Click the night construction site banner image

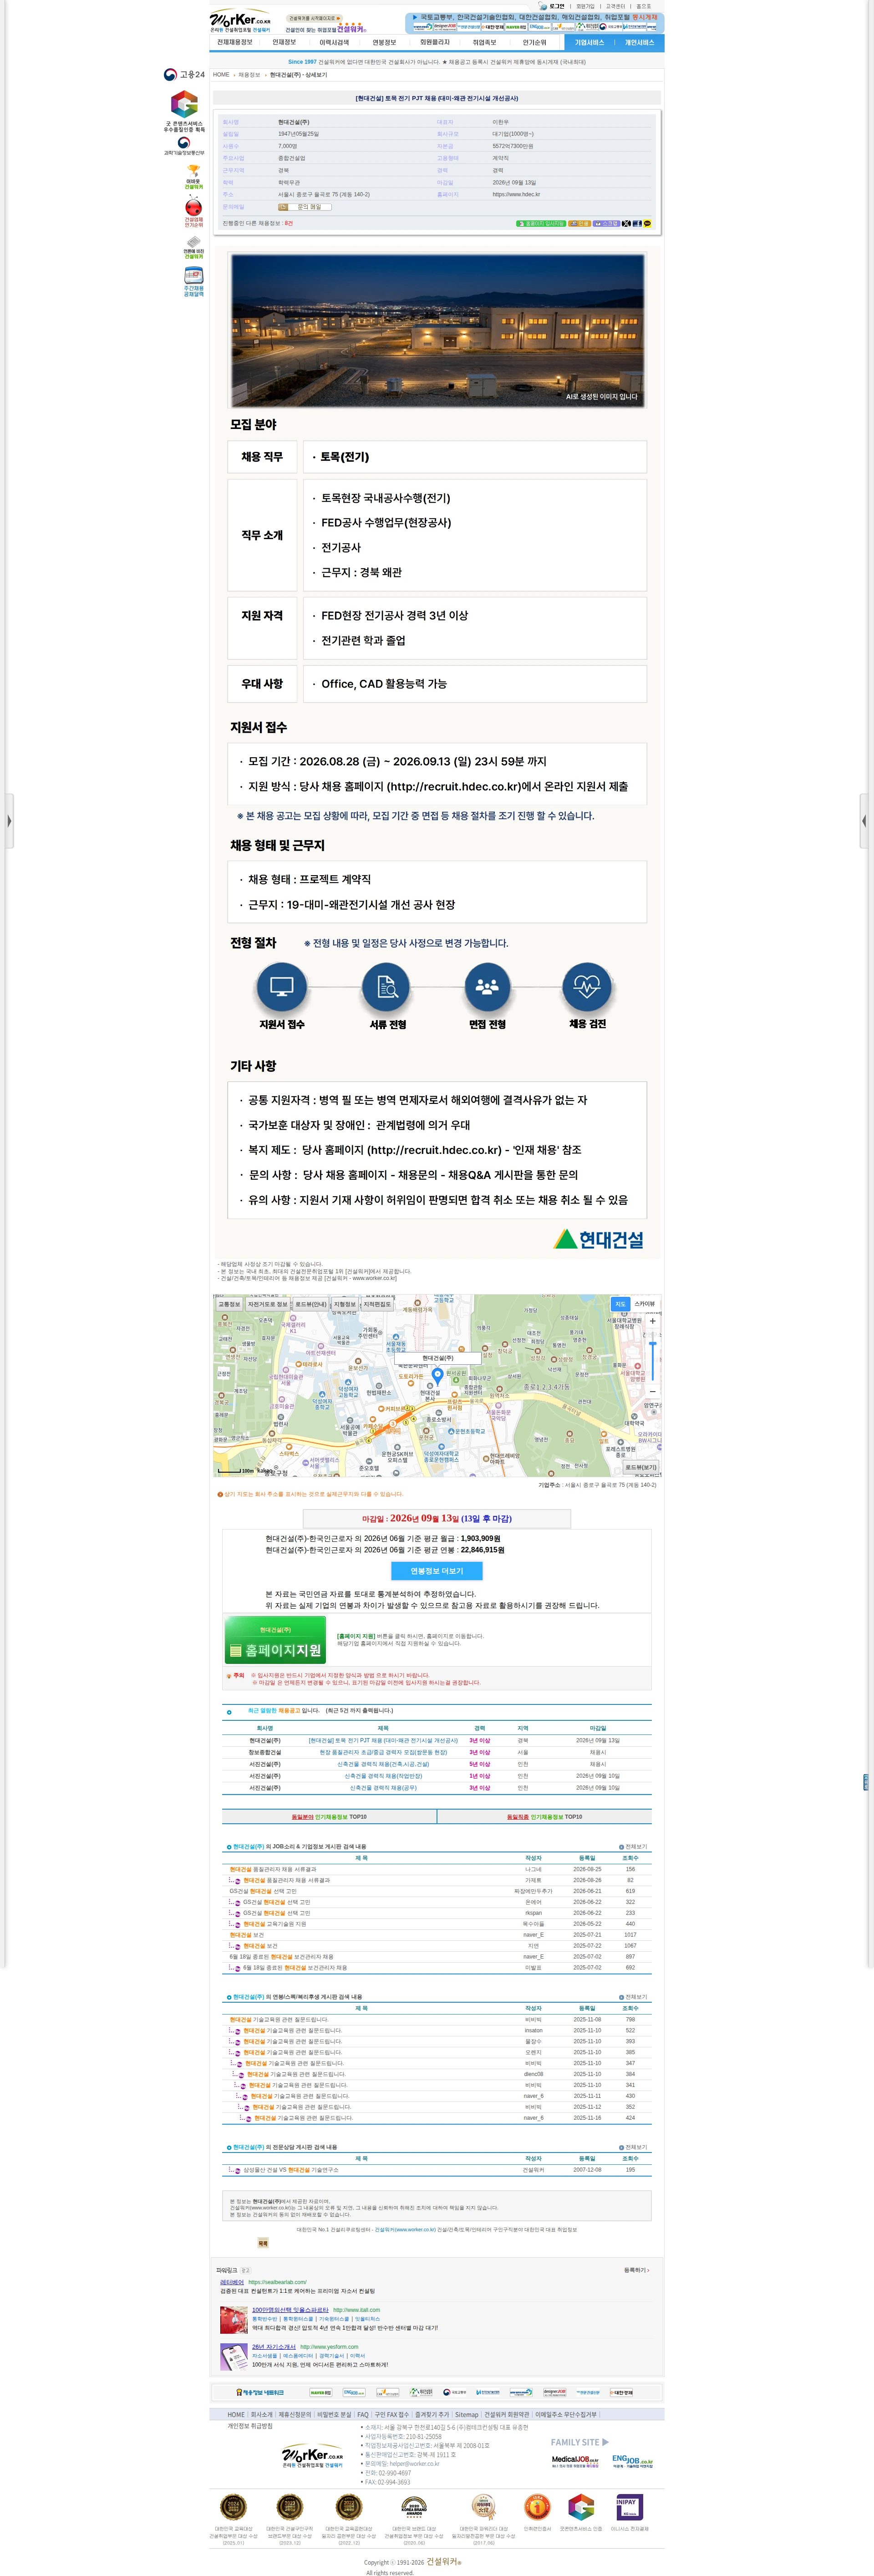(x=437, y=330)
